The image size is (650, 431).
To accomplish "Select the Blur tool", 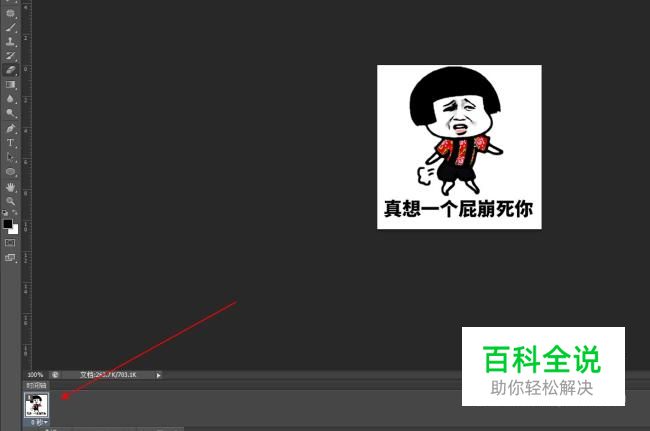I will [10, 99].
